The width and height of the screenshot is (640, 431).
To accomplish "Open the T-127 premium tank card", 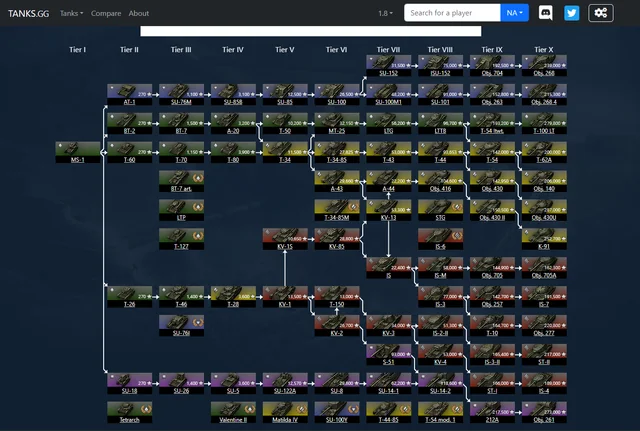I will tap(181, 239).
